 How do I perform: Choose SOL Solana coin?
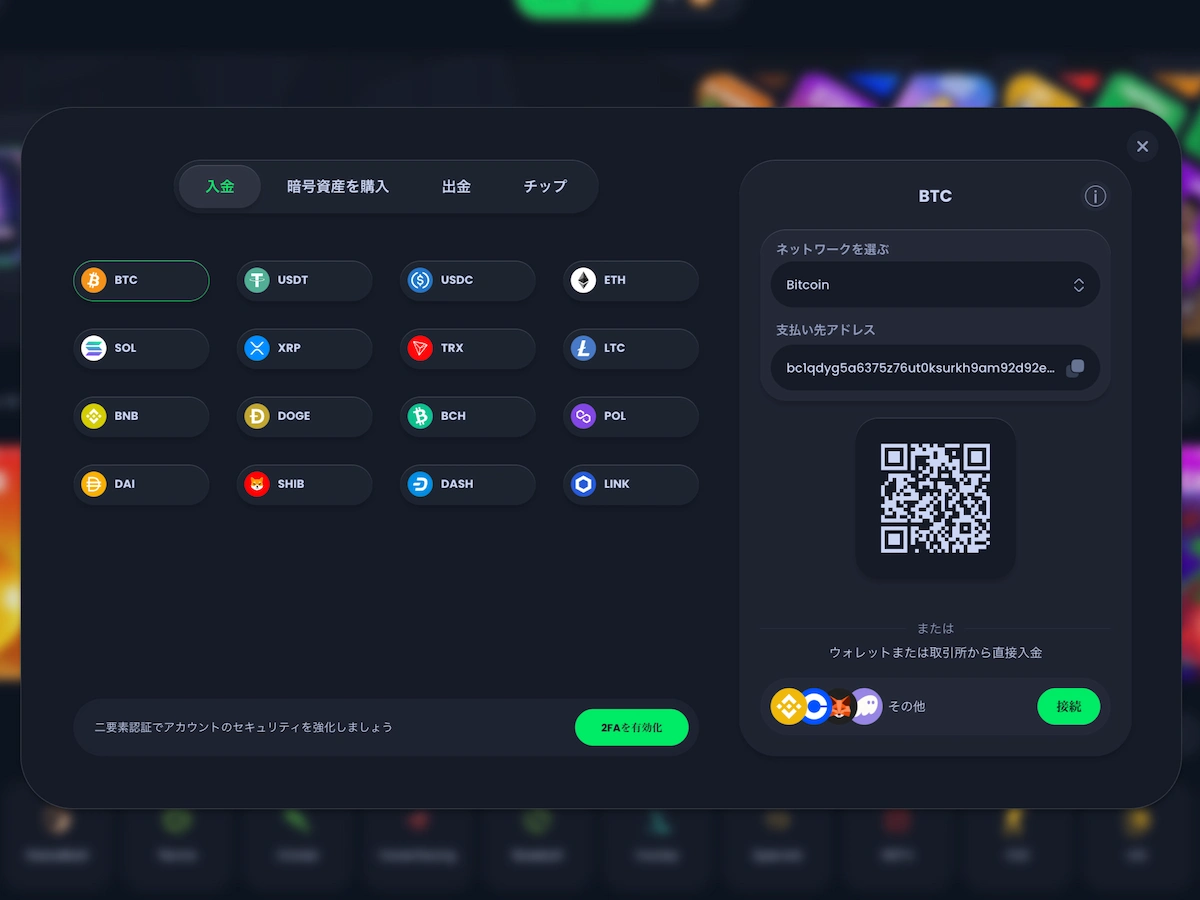pos(141,349)
